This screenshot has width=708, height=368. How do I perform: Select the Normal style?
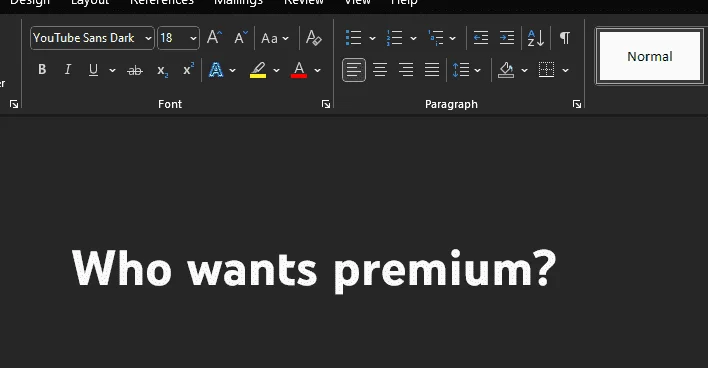point(650,56)
